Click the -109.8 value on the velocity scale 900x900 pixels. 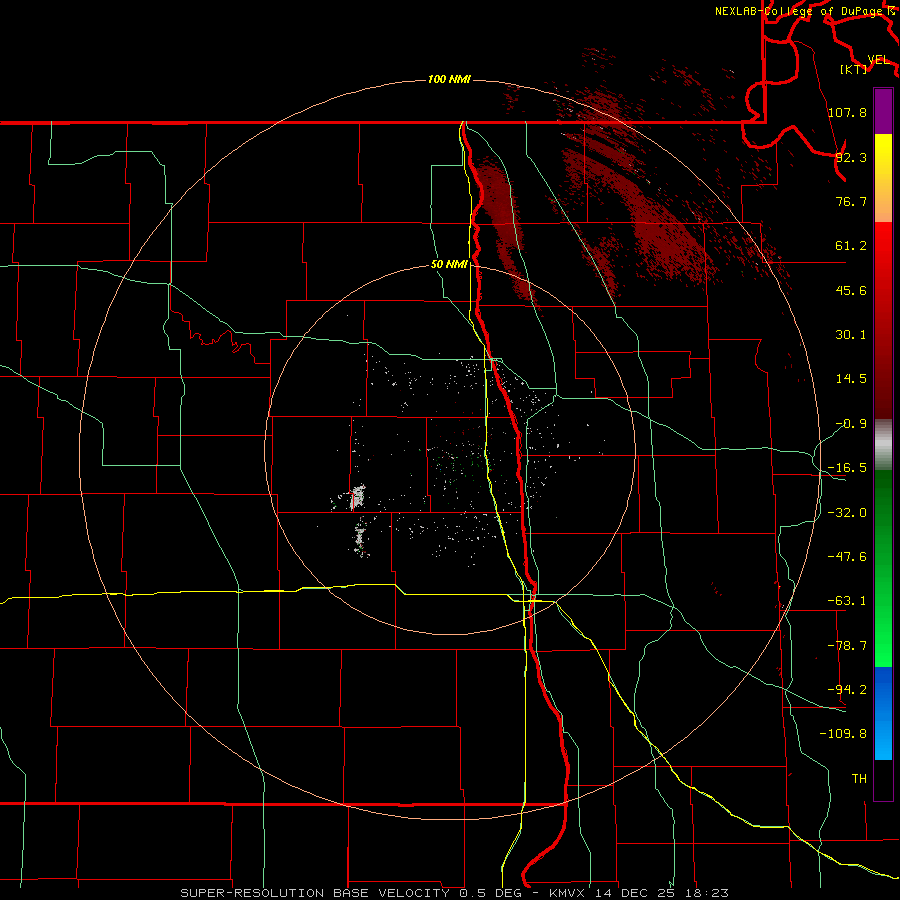(843, 734)
